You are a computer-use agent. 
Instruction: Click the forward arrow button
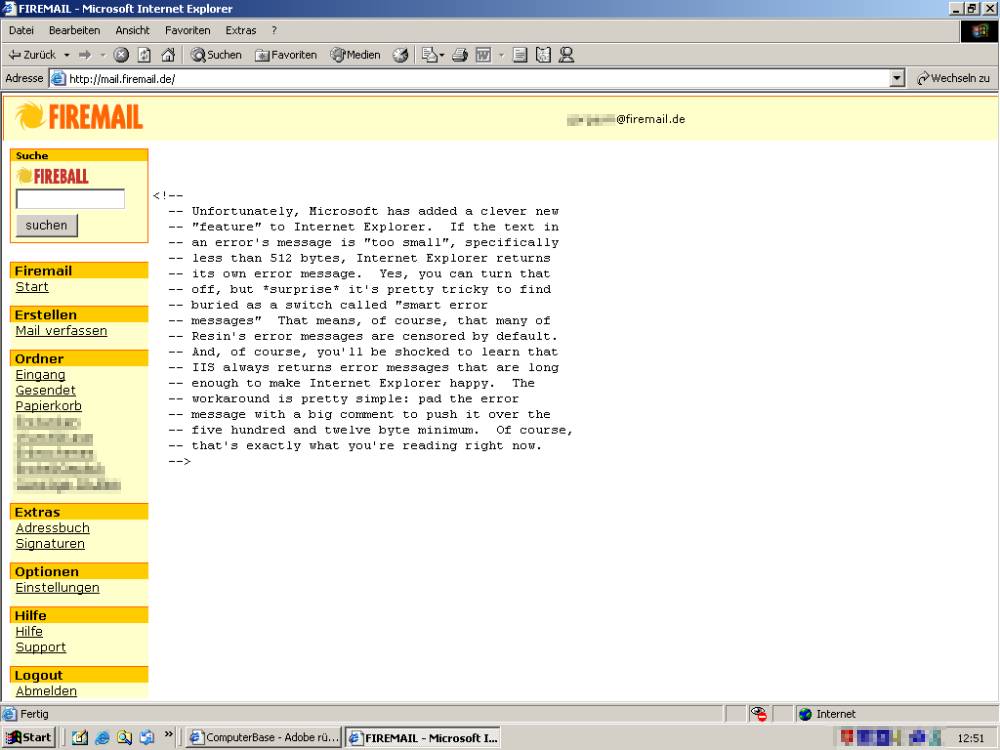[85, 55]
